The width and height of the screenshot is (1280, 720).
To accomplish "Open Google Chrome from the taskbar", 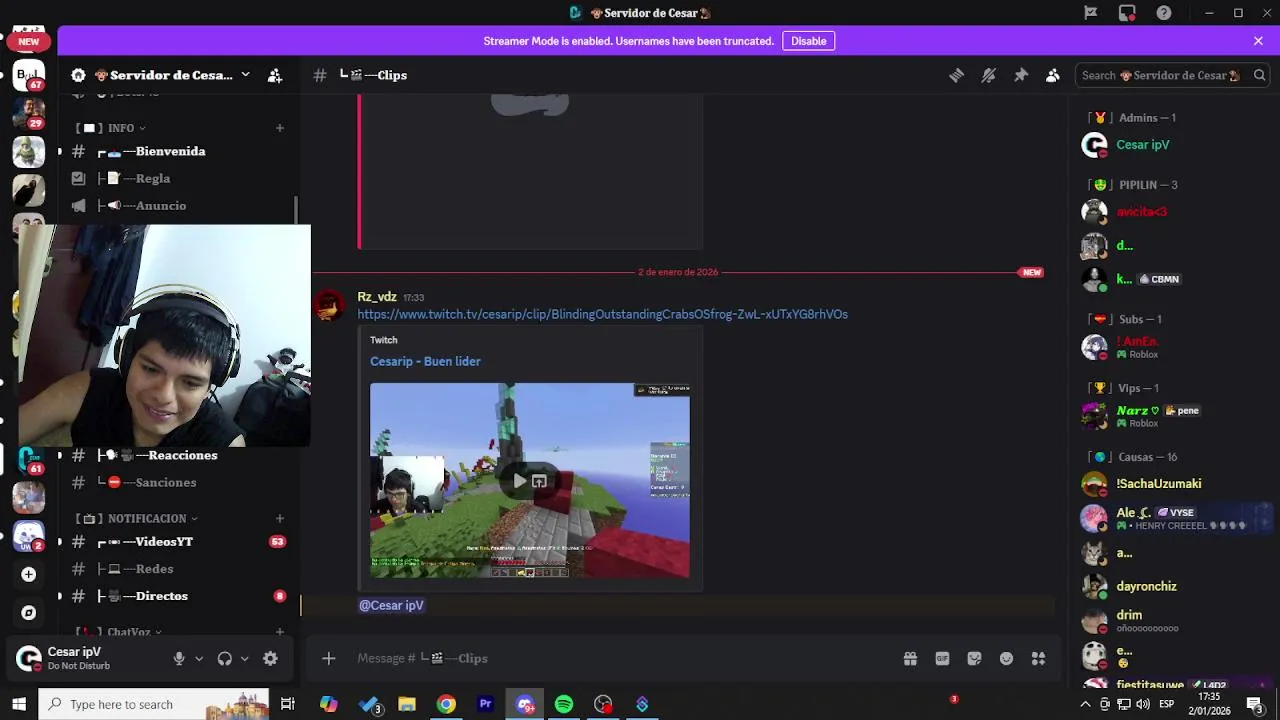I will point(446,704).
